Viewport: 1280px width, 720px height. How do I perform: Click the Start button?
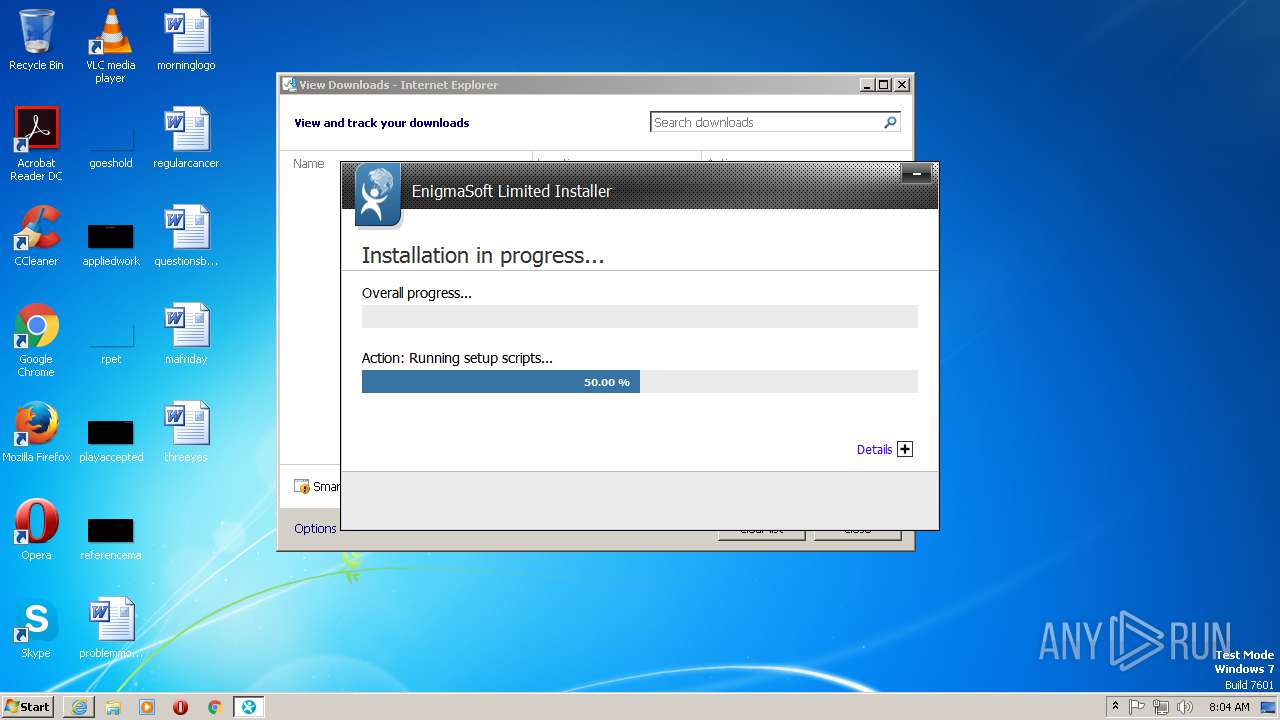click(x=28, y=707)
